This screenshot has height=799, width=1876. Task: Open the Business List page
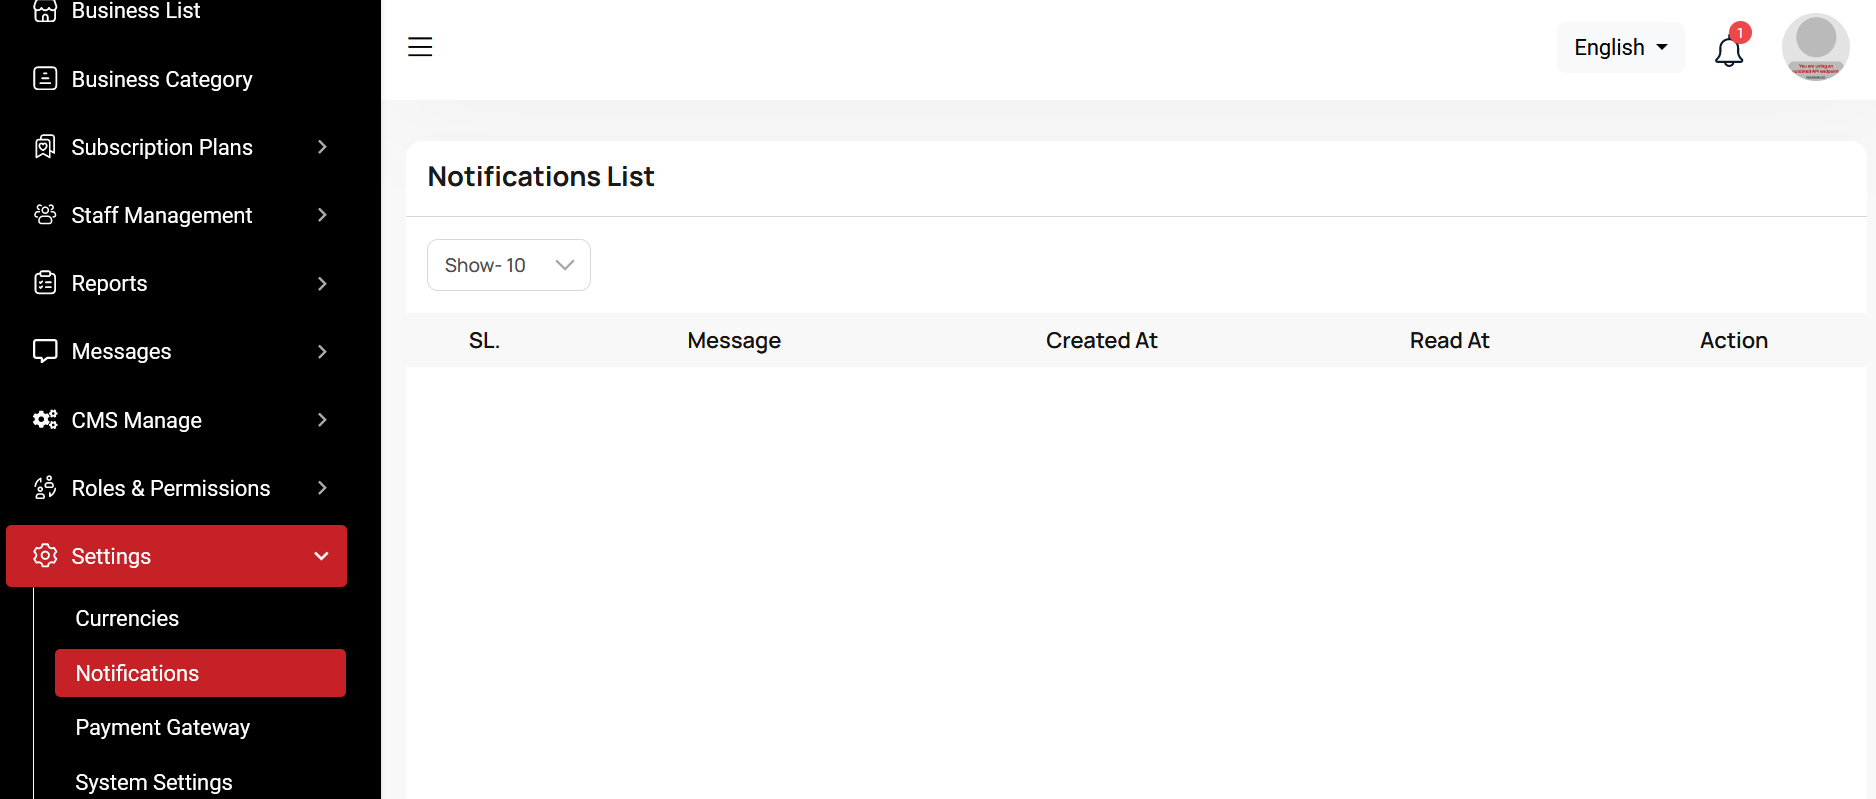tap(136, 11)
